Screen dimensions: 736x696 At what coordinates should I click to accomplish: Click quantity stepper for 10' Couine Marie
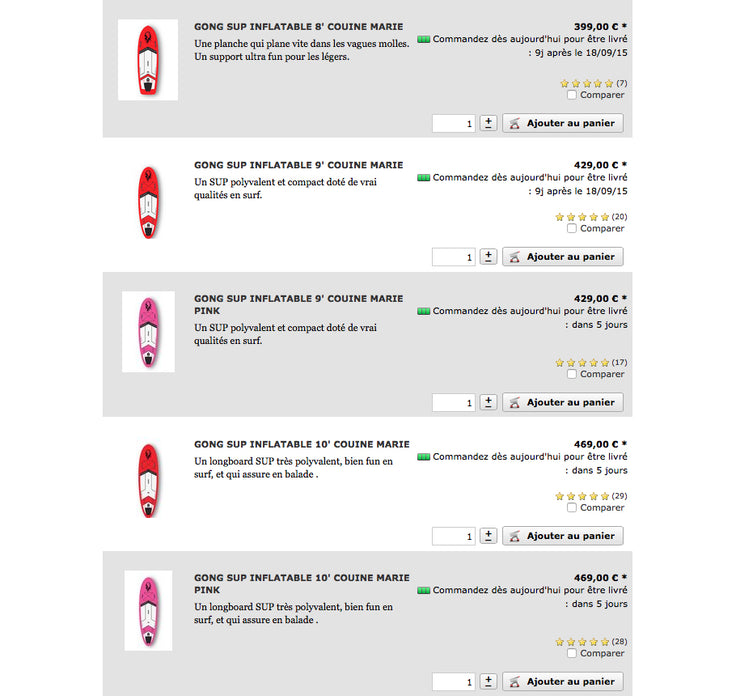(x=488, y=536)
